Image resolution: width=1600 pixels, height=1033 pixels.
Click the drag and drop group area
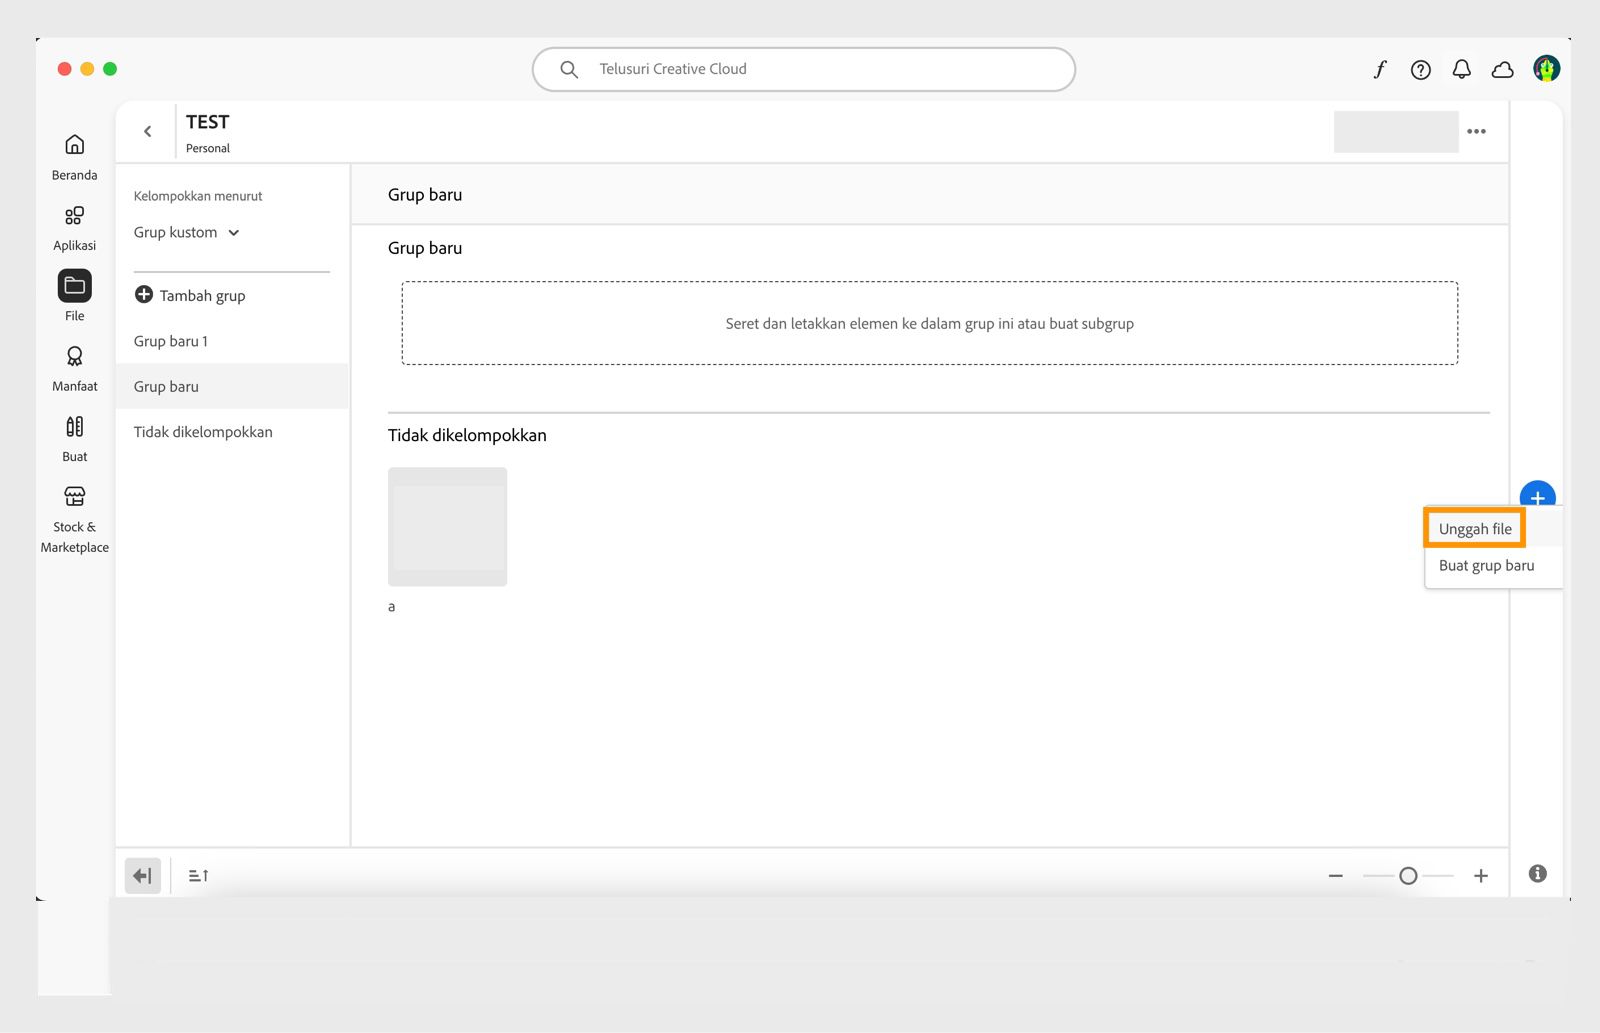(x=929, y=323)
